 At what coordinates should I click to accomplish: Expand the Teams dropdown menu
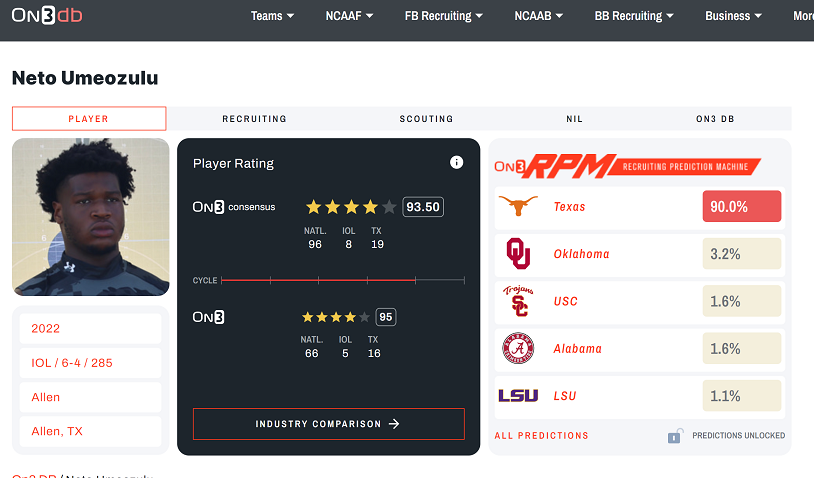pyautogui.click(x=272, y=16)
